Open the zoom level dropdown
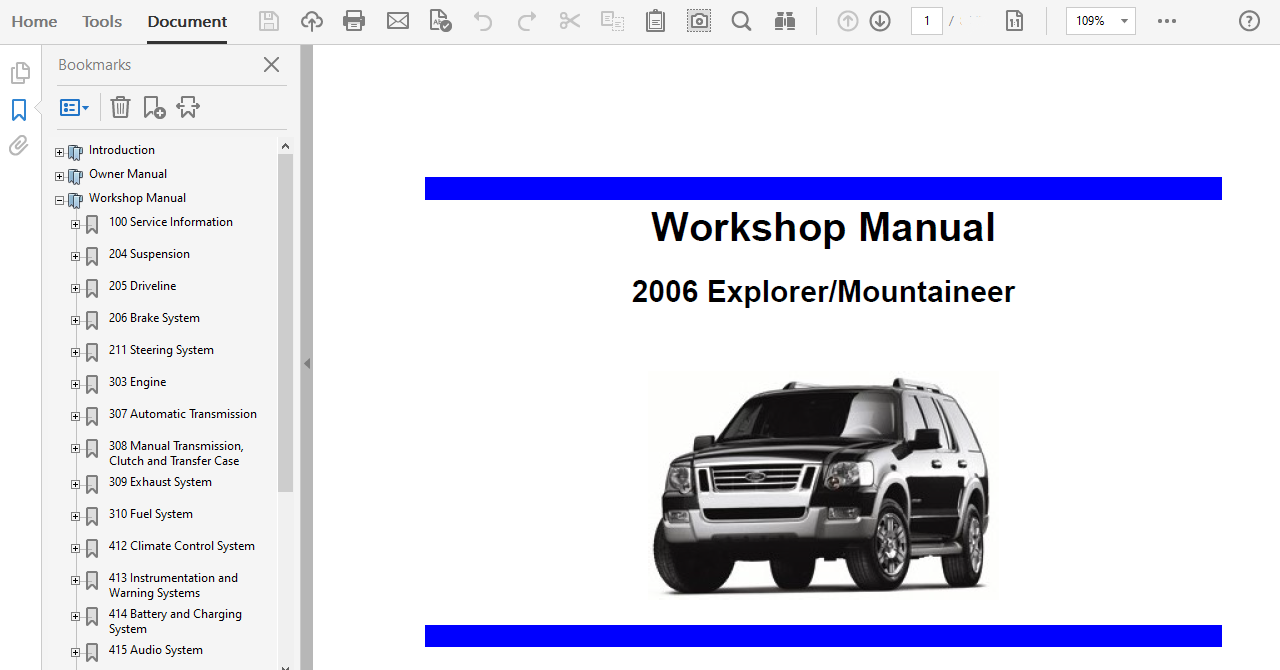This screenshot has height=670, width=1280. coord(1122,20)
